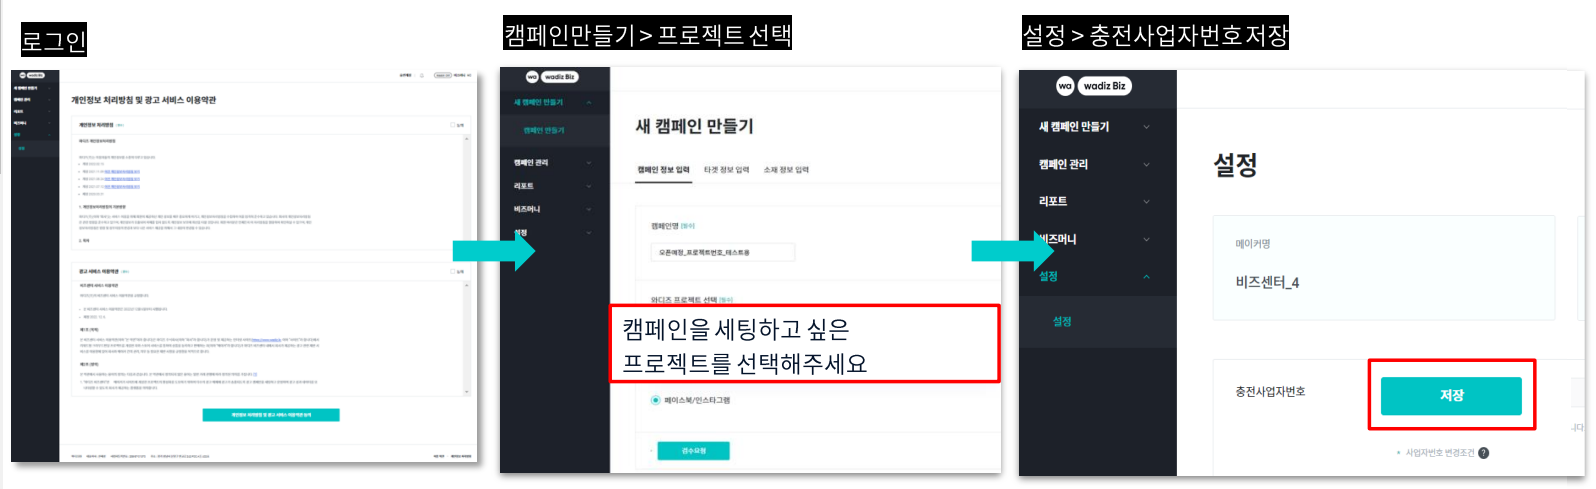The height and width of the screenshot is (489, 1596).
Task: Expand 새 캠페인 만들기 chevron in the settings screen sidebar
Action: [x=1146, y=127]
